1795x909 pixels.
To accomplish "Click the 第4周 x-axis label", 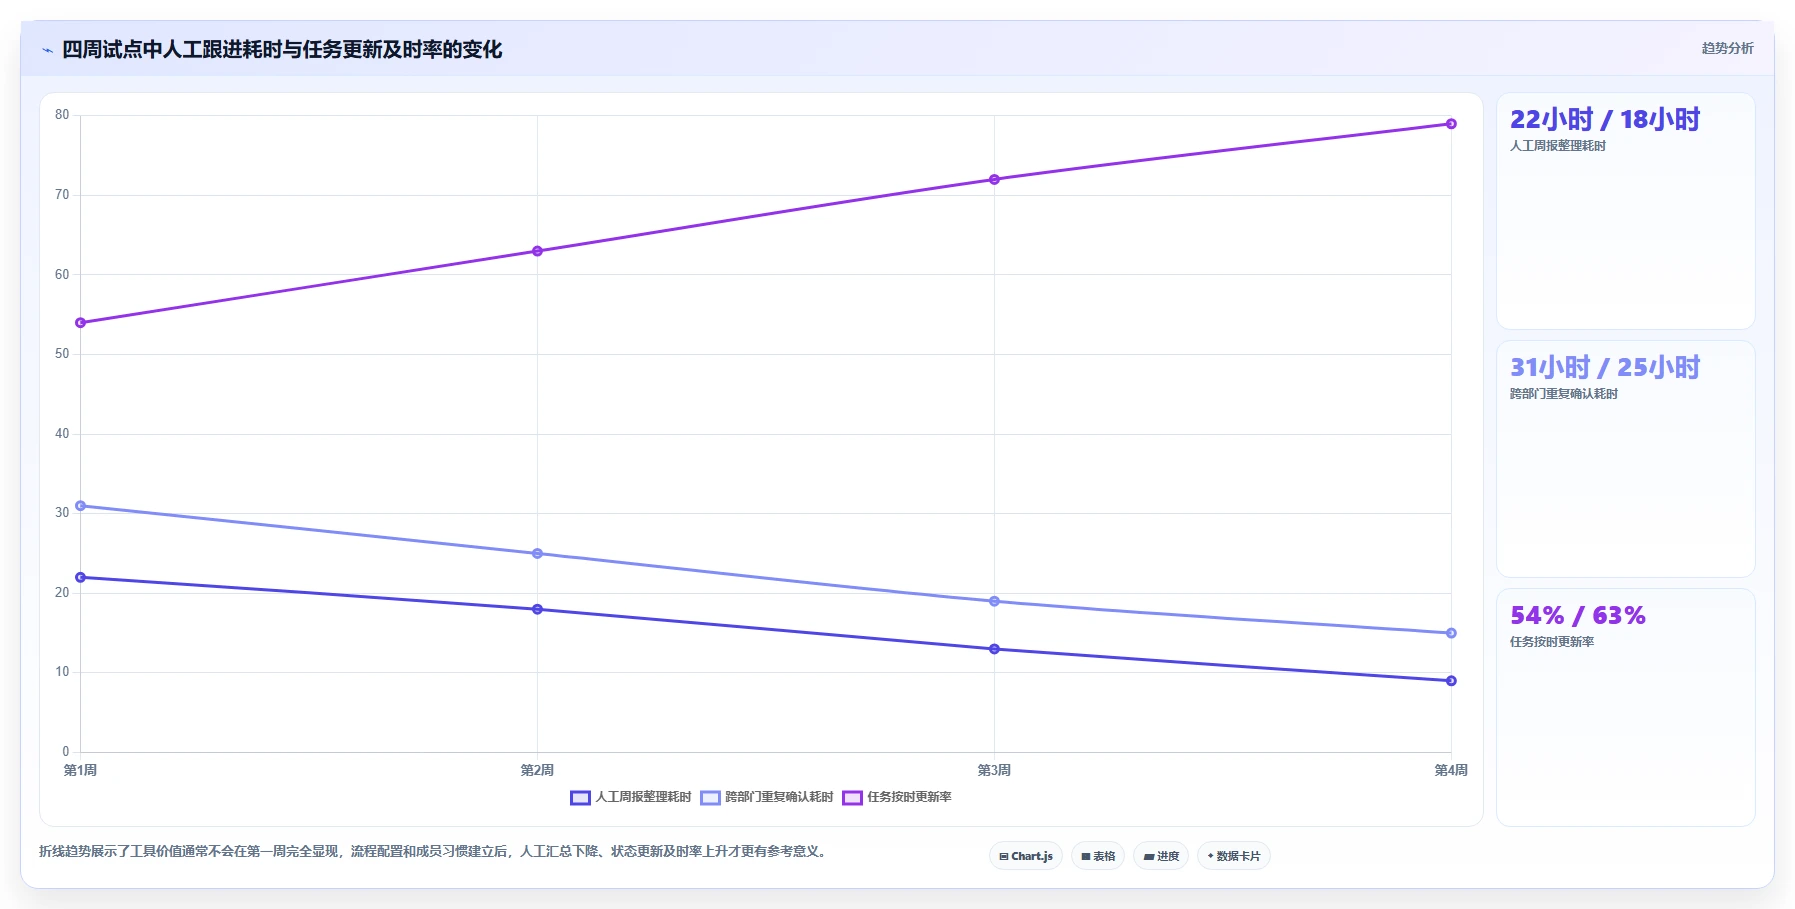I will 1451,770.
